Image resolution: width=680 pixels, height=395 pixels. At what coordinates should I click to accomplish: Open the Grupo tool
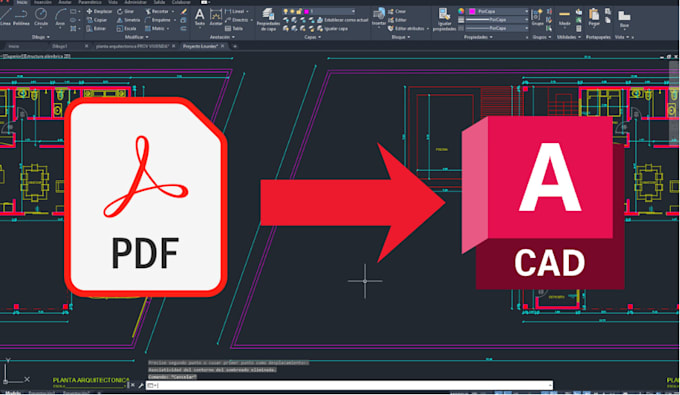[537, 17]
